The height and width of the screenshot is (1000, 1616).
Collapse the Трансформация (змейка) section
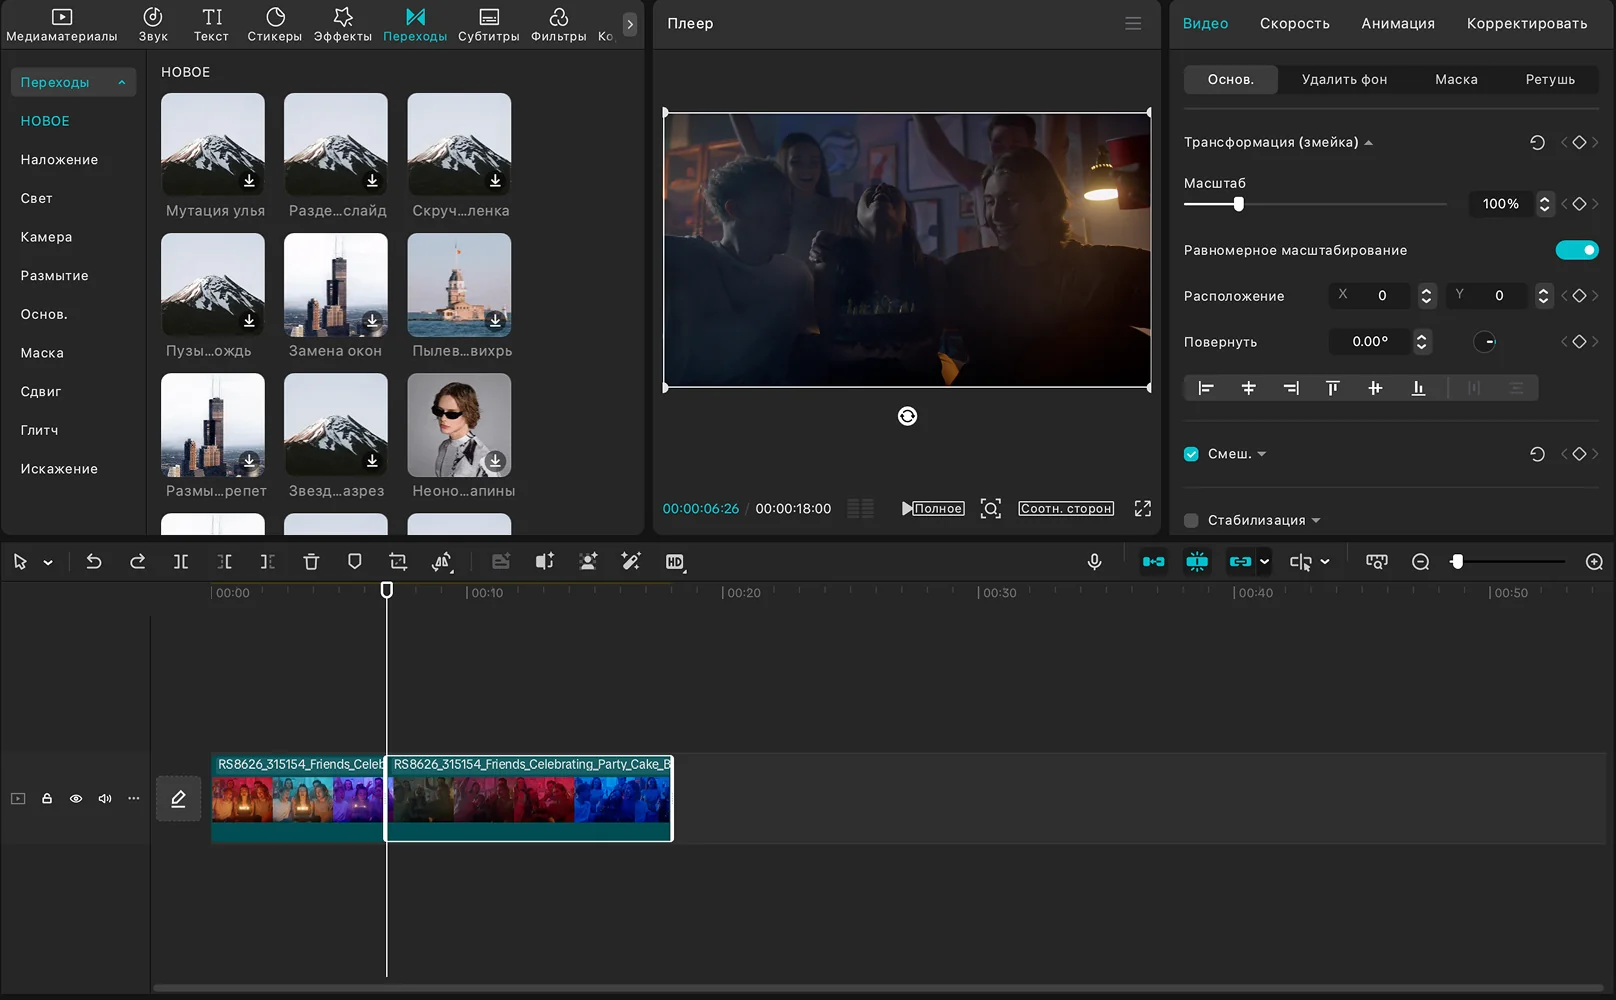coord(1369,143)
